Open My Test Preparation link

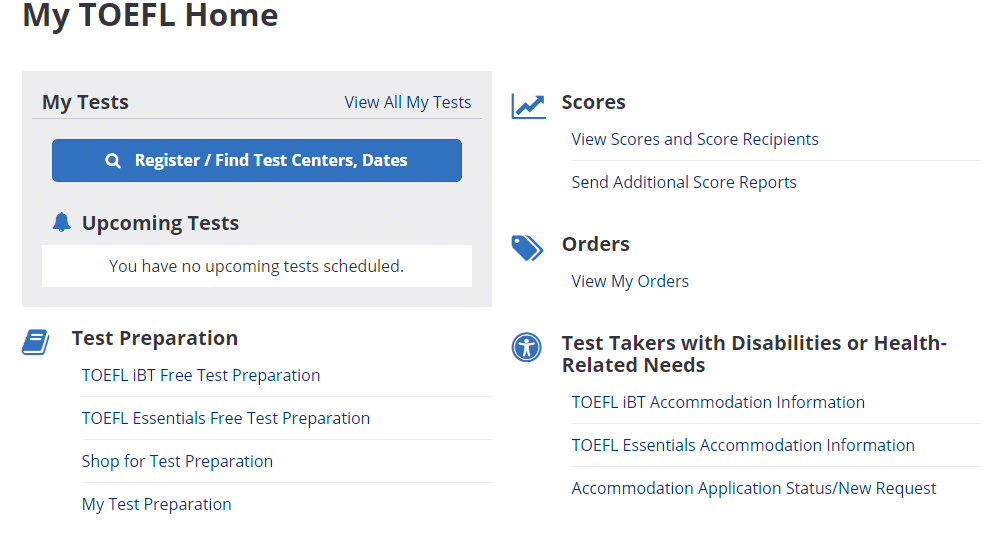pyautogui.click(x=156, y=504)
